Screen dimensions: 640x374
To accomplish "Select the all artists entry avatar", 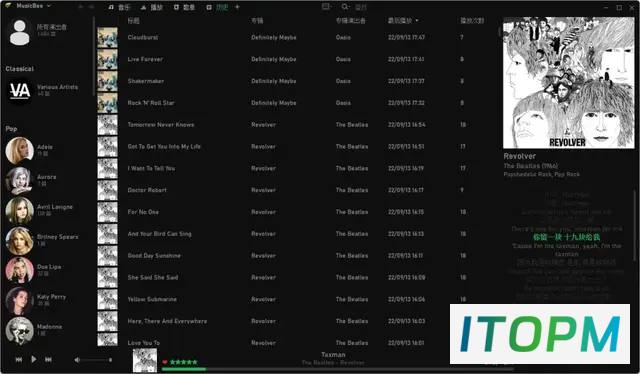I will [x=20, y=32].
